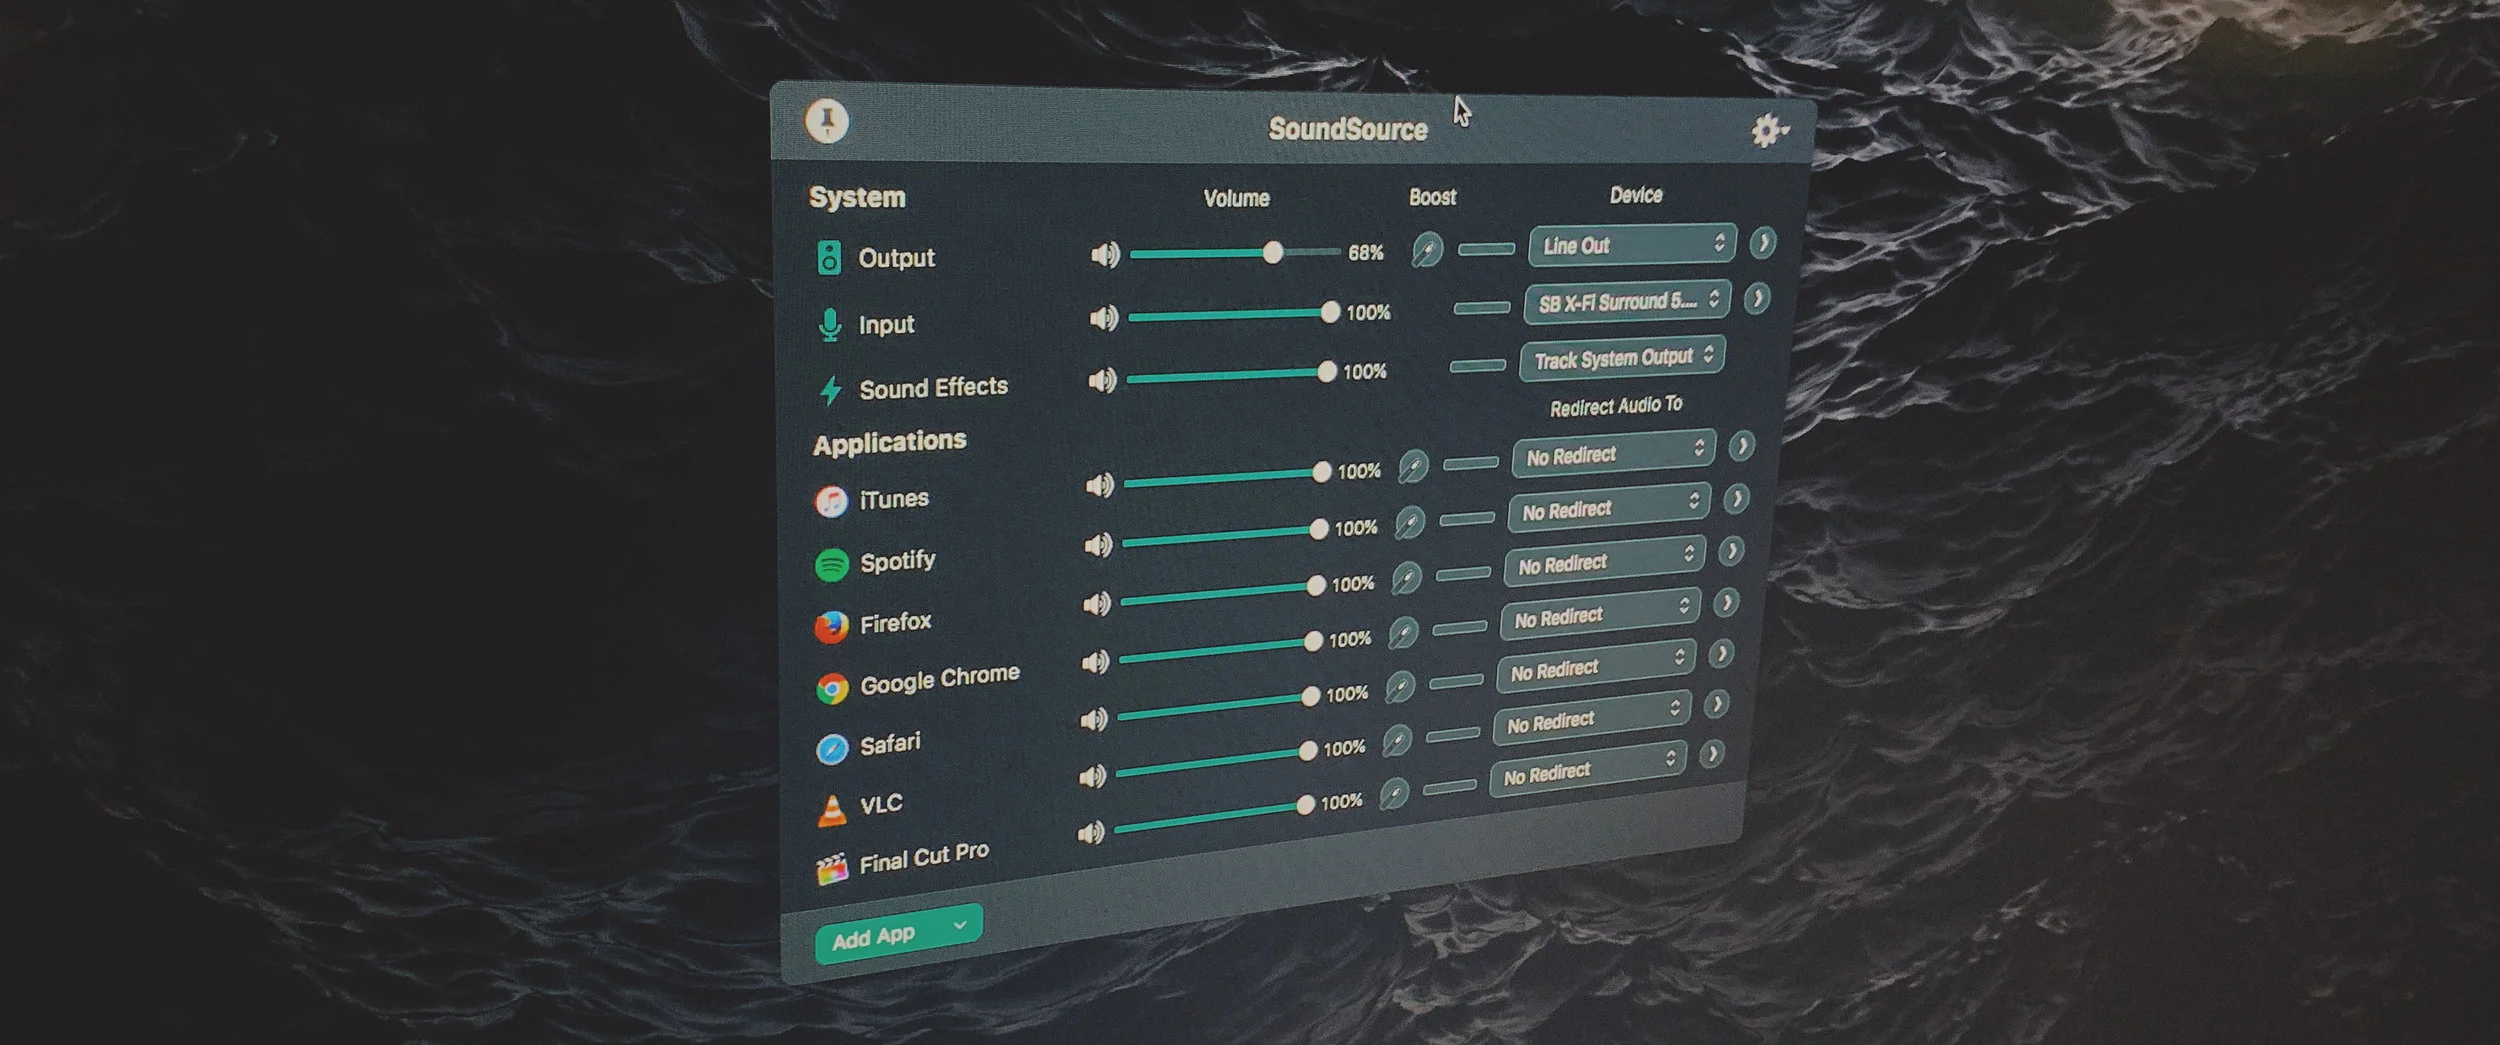Viewport: 2500px width, 1045px height.
Task: Expand the Google Chrome row's arrow button
Action: pos(1726,603)
